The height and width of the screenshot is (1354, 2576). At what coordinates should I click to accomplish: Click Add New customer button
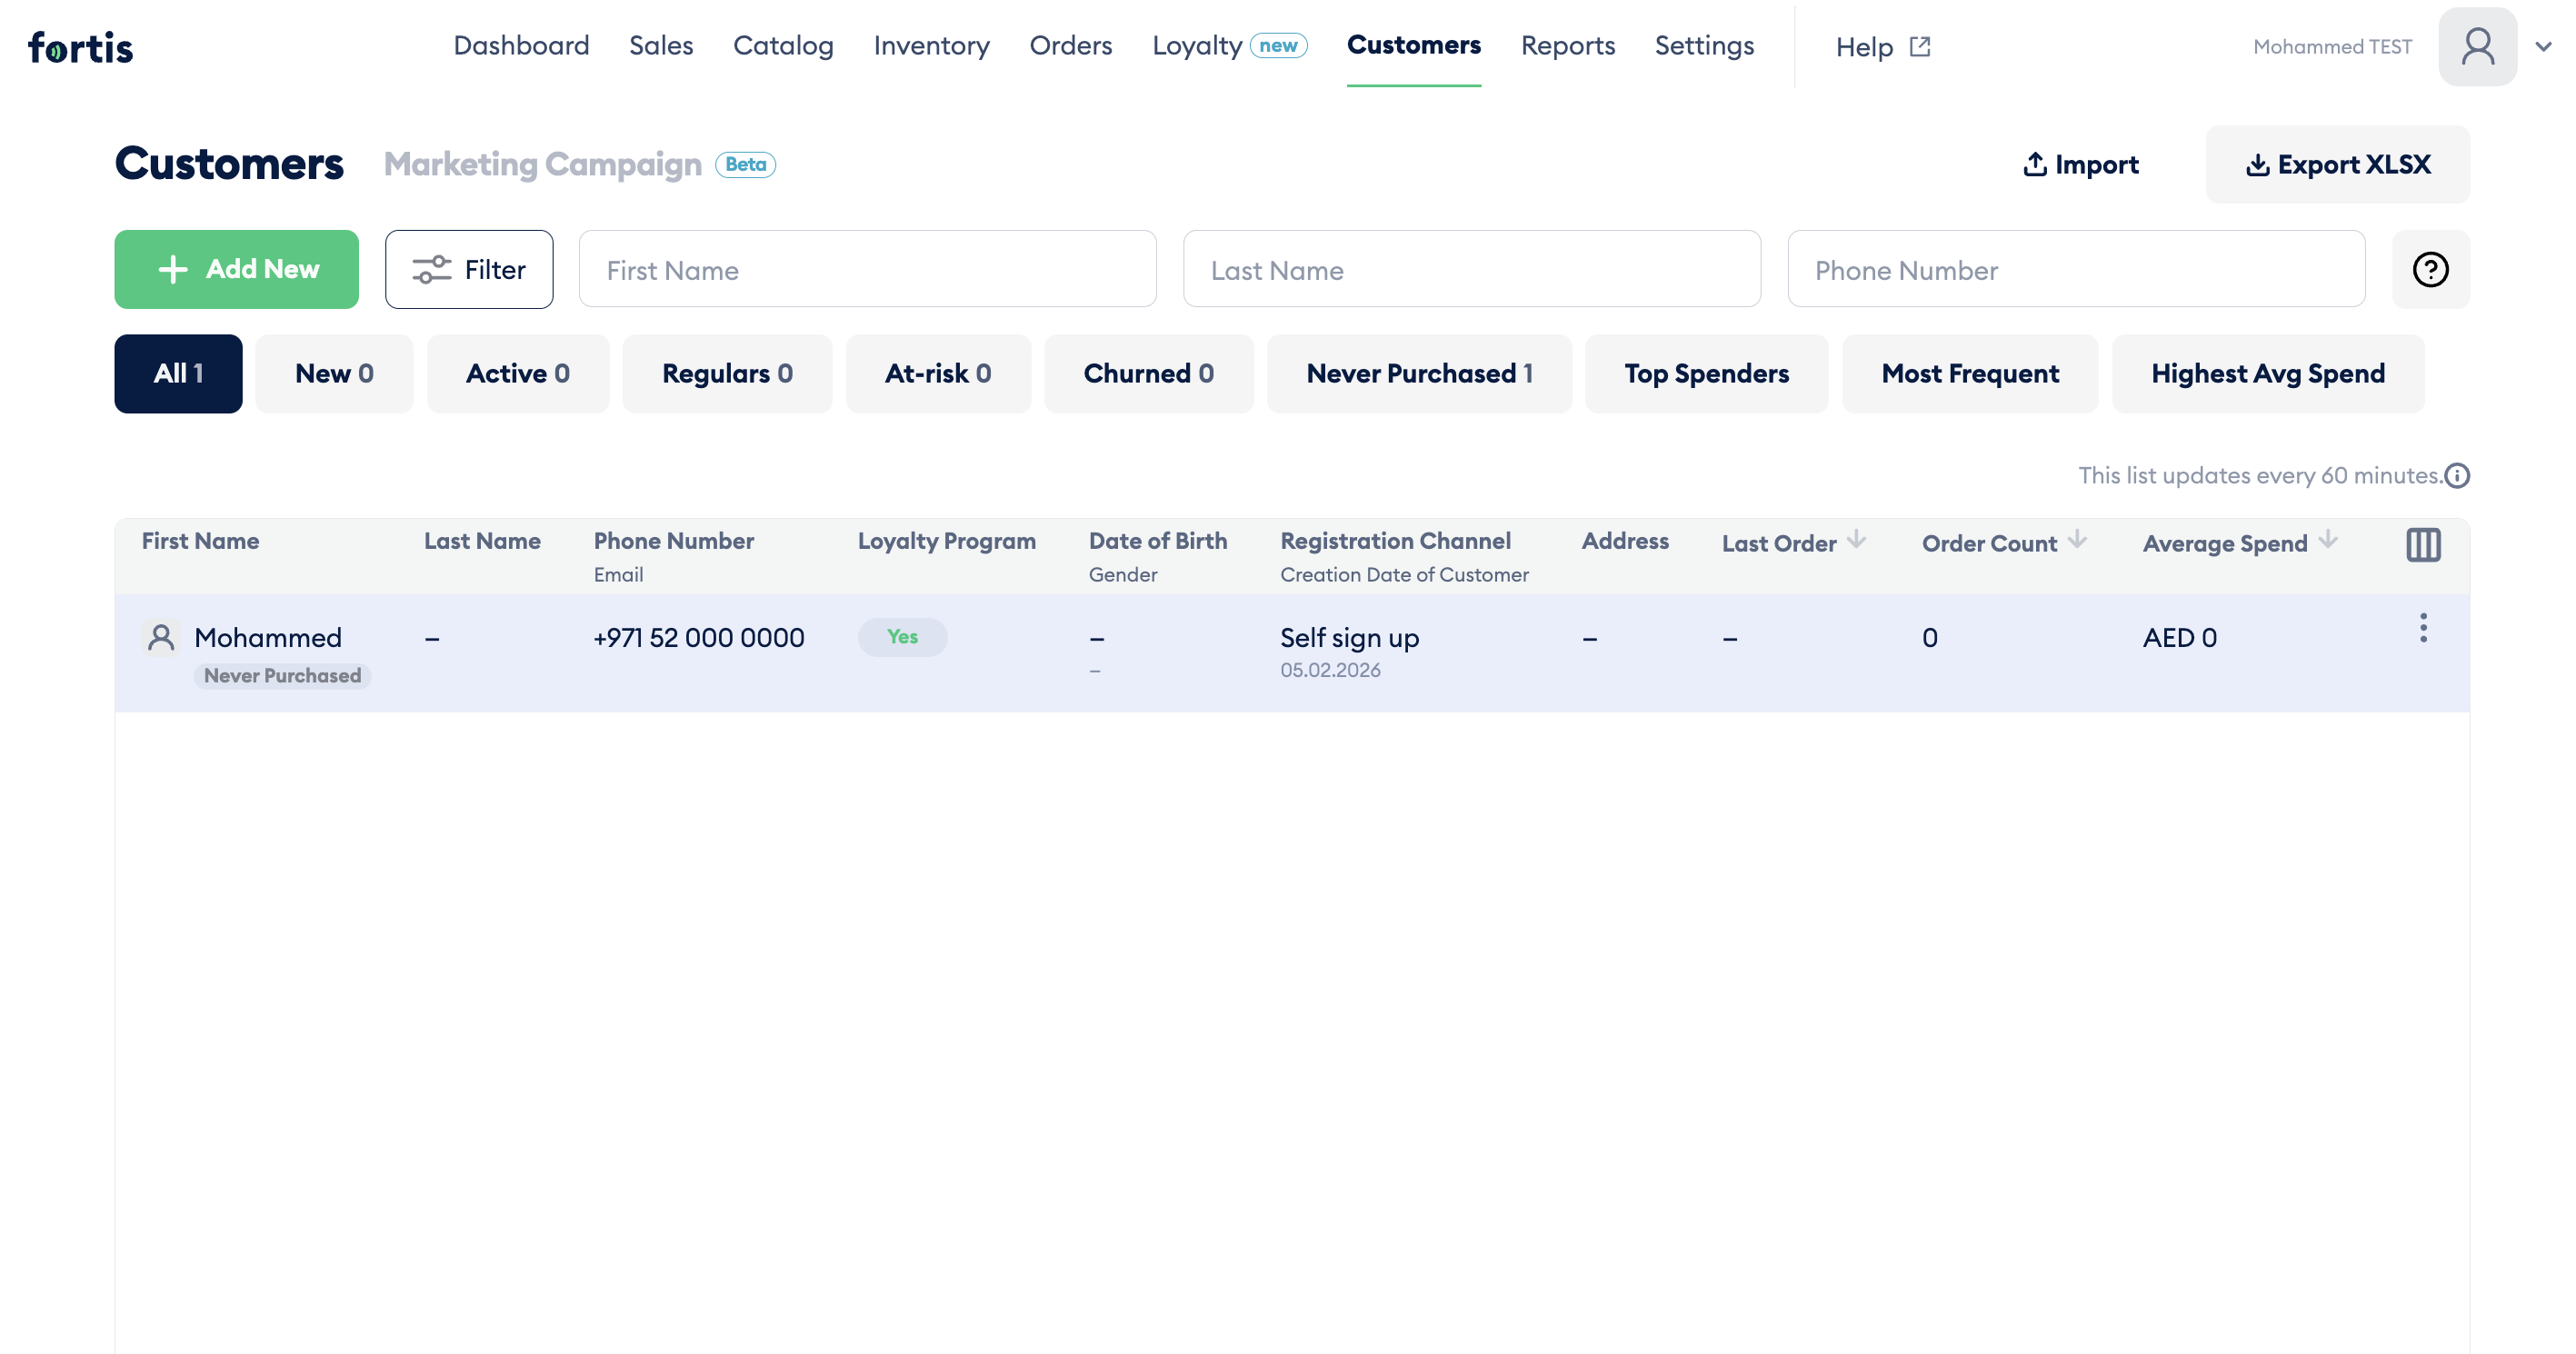point(236,269)
